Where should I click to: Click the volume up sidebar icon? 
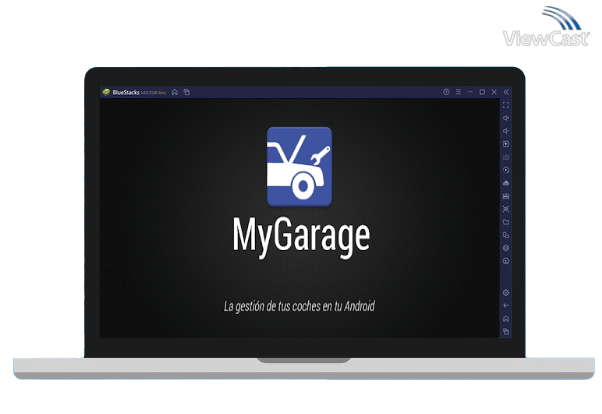point(506,118)
